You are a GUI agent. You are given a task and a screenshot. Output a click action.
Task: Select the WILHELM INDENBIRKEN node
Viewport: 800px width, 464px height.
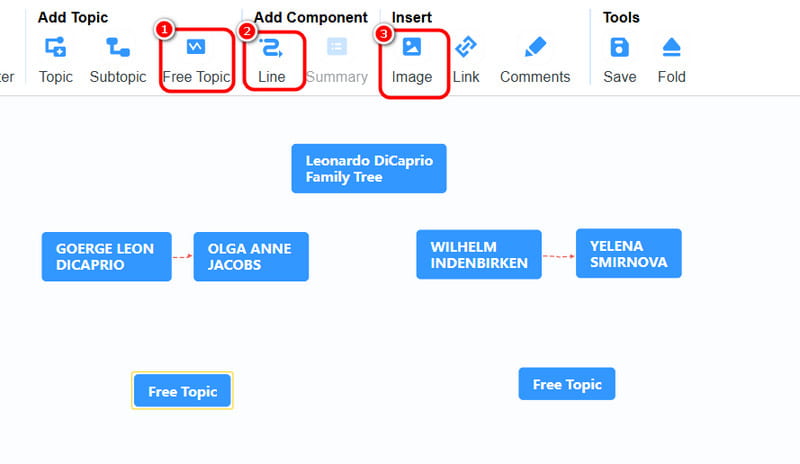pyautogui.click(x=479, y=254)
